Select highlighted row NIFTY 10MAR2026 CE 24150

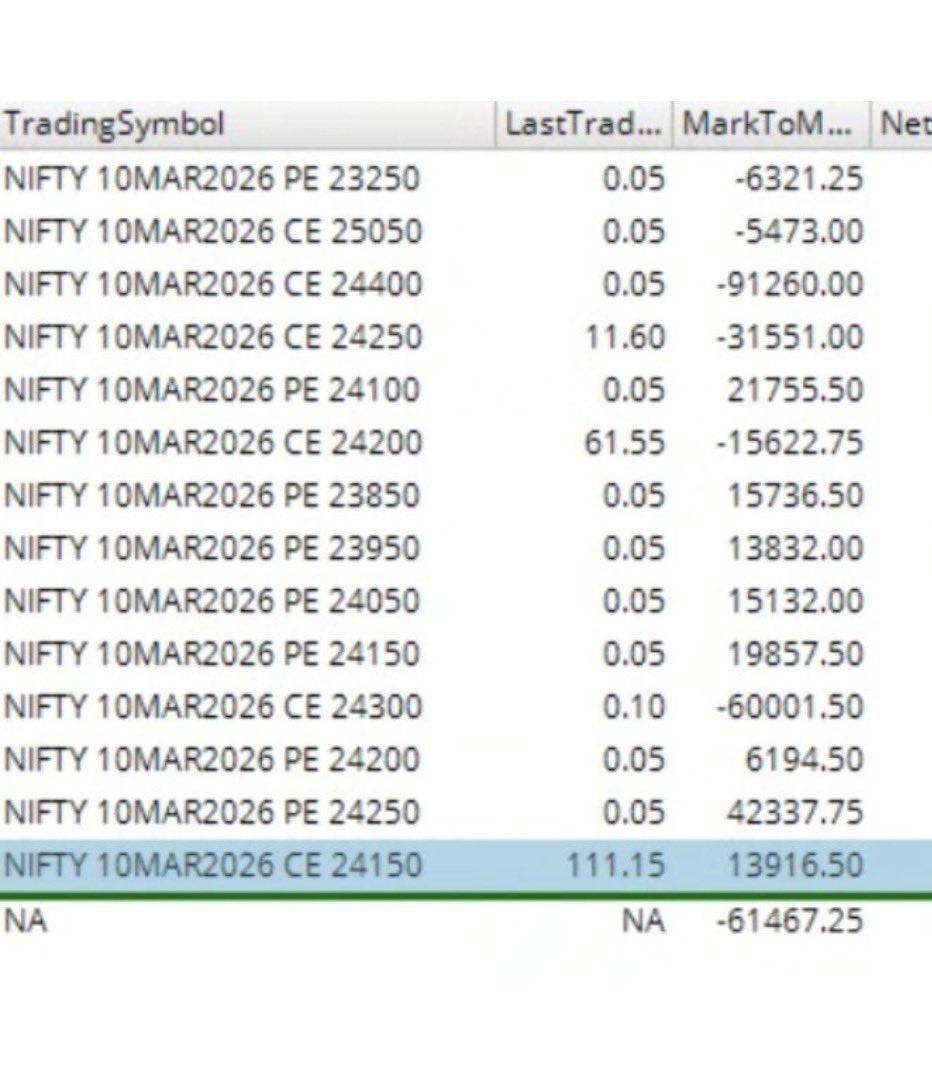pyautogui.click(x=466, y=866)
